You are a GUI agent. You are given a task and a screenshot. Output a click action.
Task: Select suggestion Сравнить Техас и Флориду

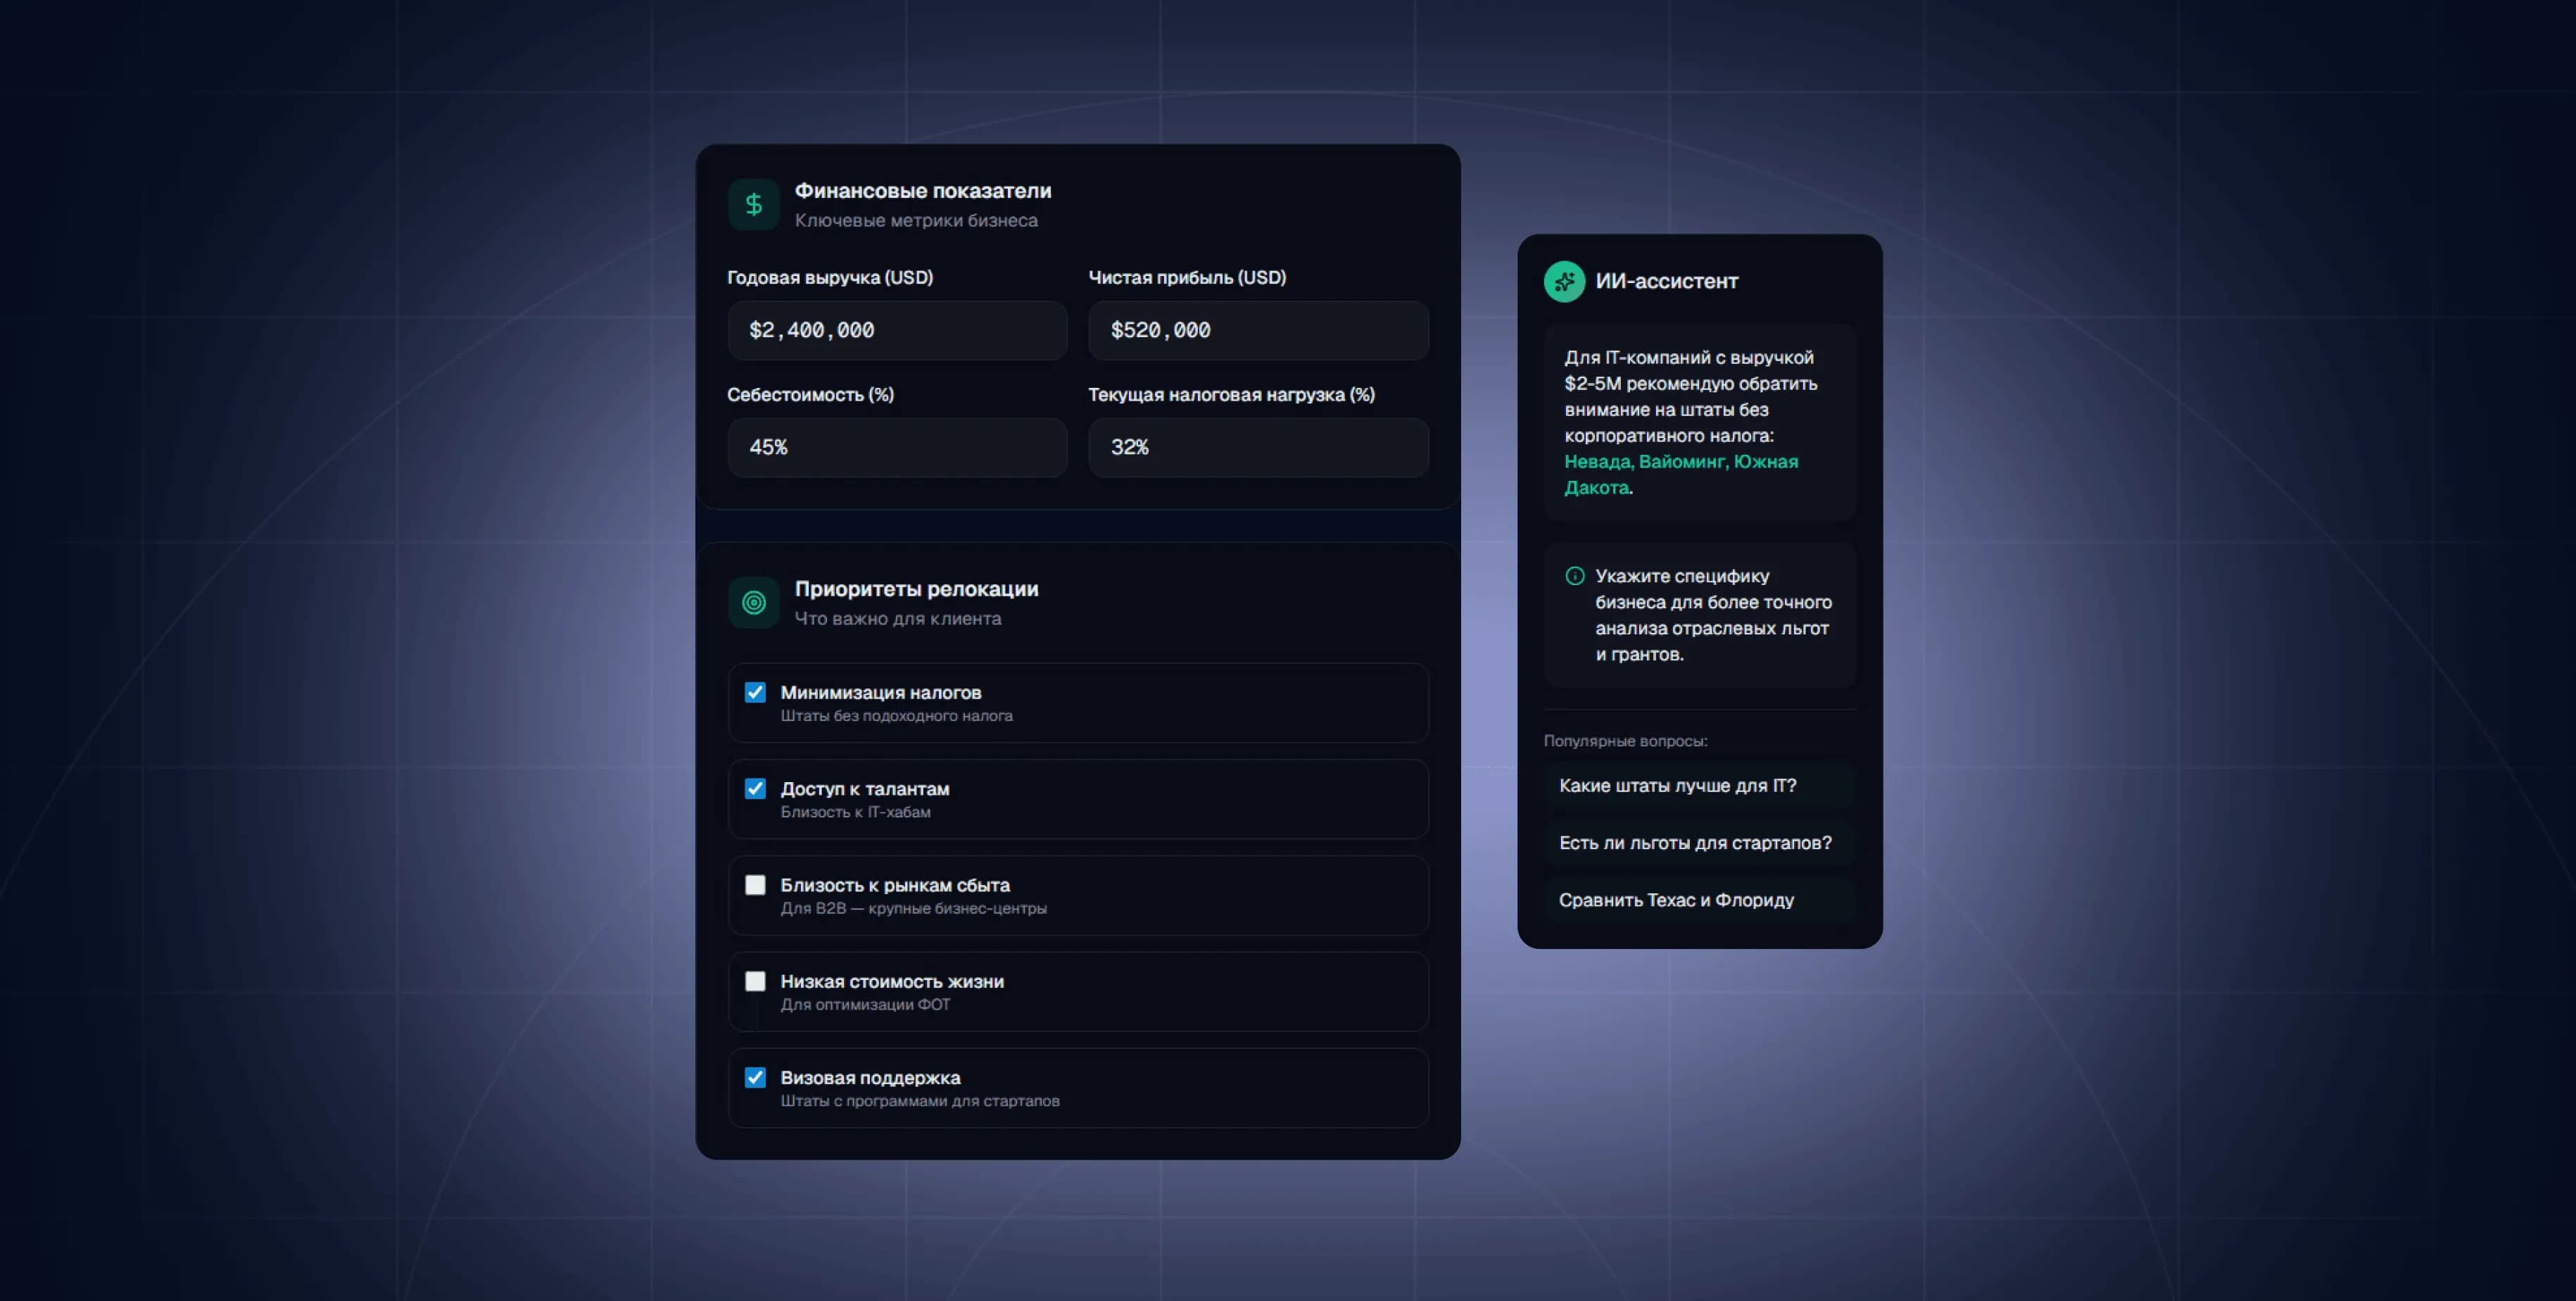tap(1699, 900)
